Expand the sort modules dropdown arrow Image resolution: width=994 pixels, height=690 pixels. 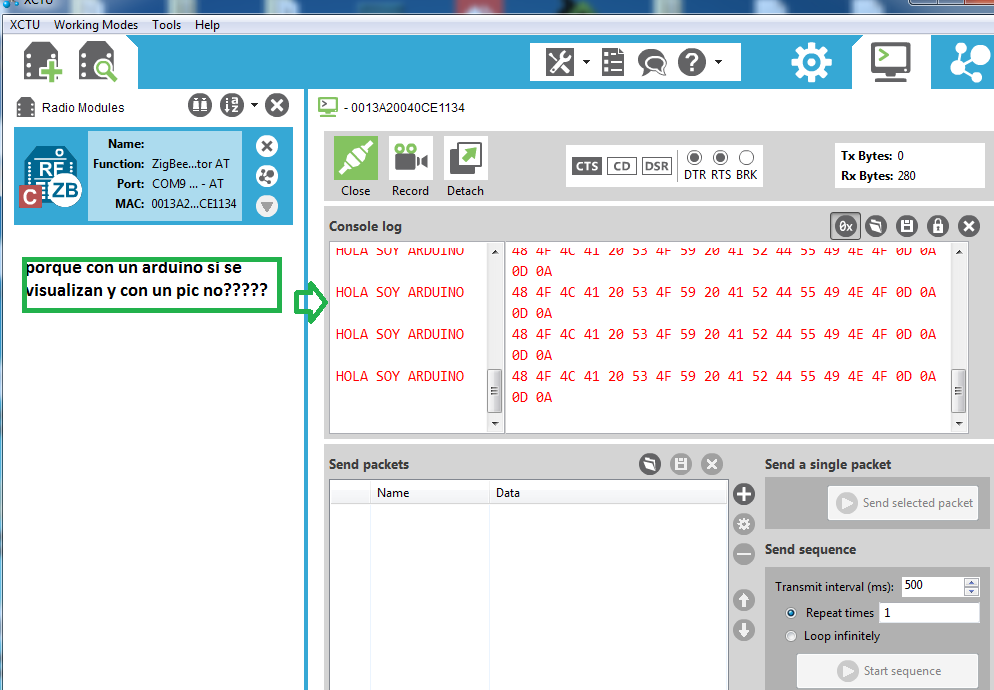pyautogui.click(x=254, y=105)
